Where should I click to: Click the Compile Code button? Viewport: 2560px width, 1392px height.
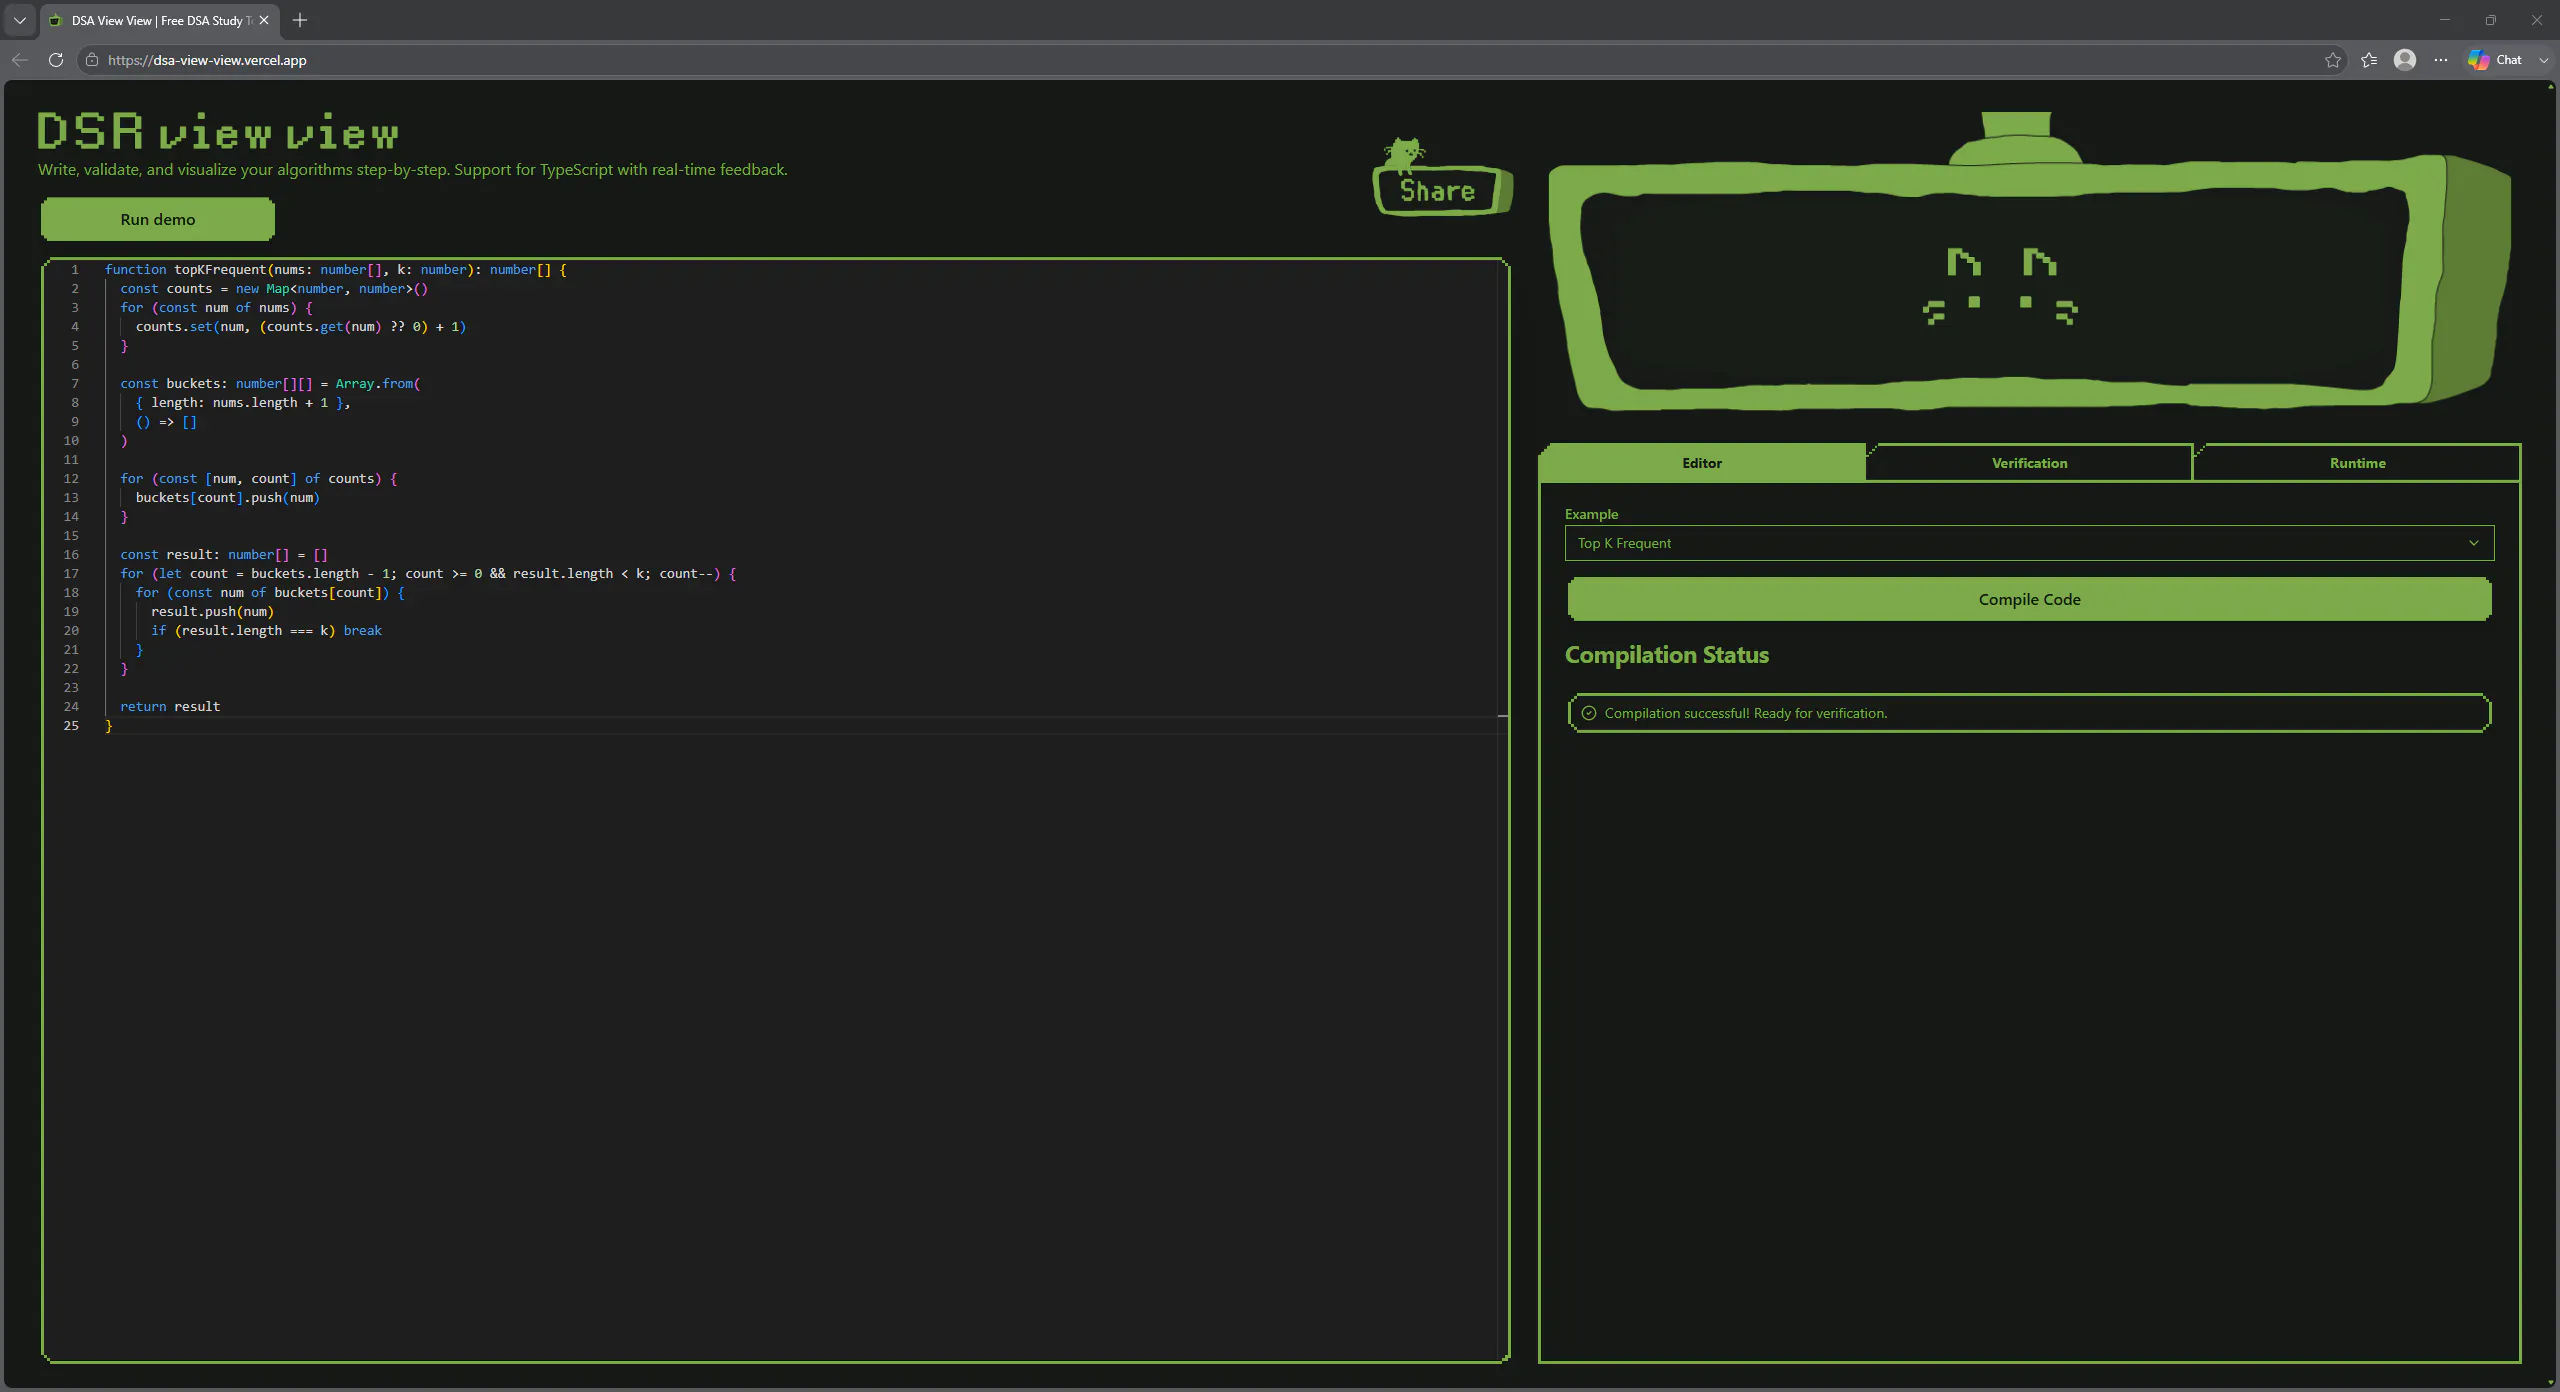pyautogui.click(x=2029, y=599)
